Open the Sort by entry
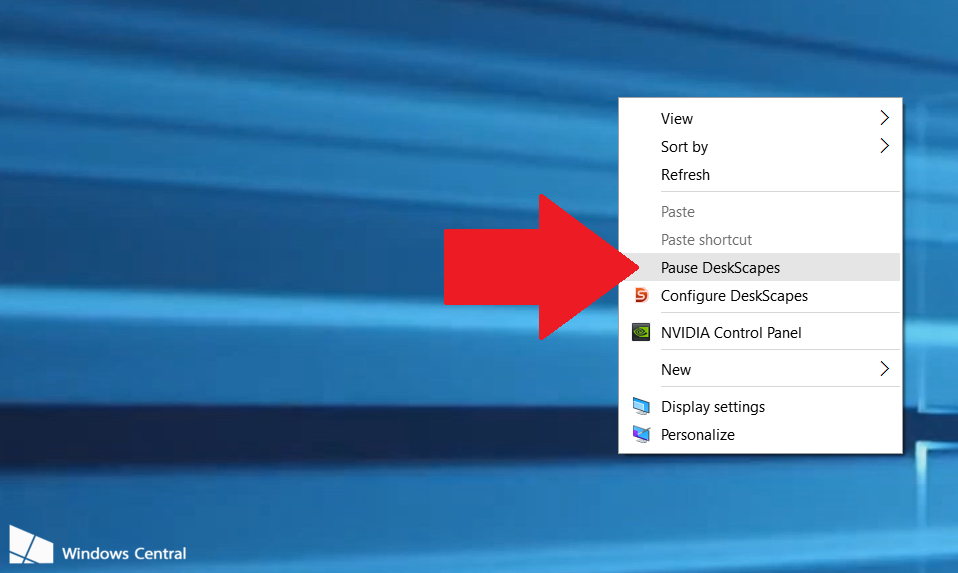 coord(760,147)
